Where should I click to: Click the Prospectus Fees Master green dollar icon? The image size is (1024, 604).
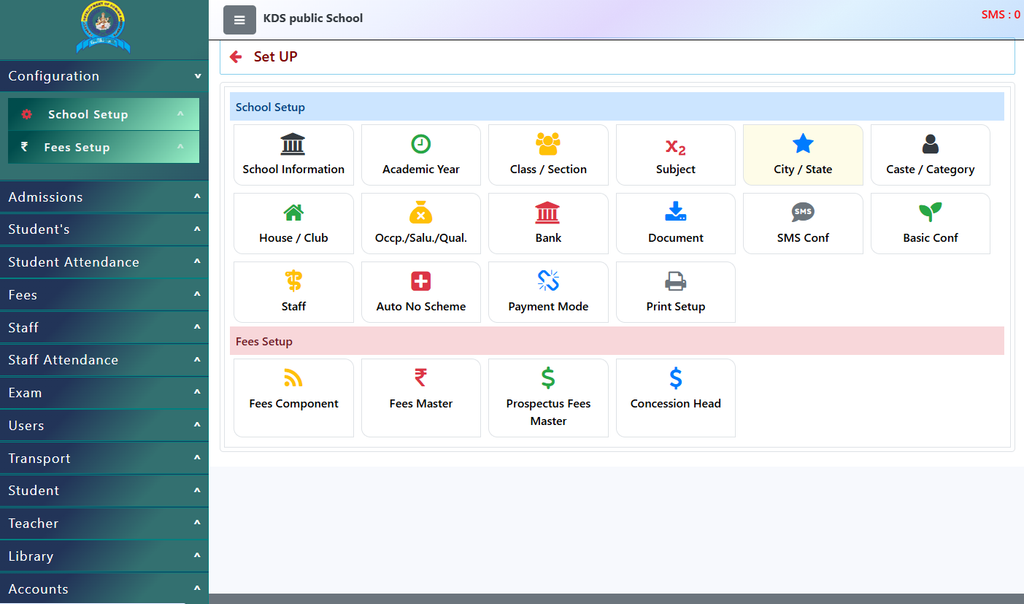(548, 378)
